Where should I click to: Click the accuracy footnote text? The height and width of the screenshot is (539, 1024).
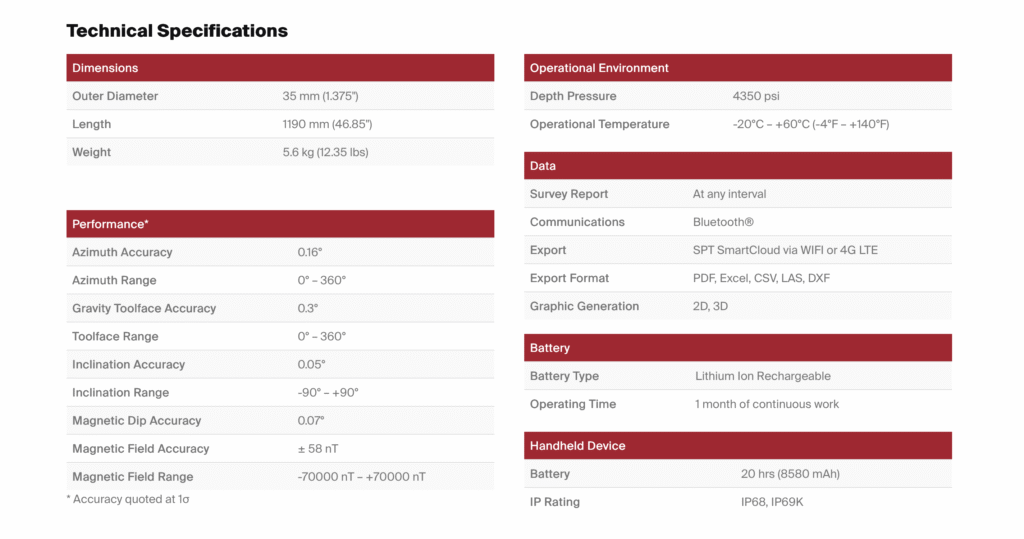[x=128, y=499]
